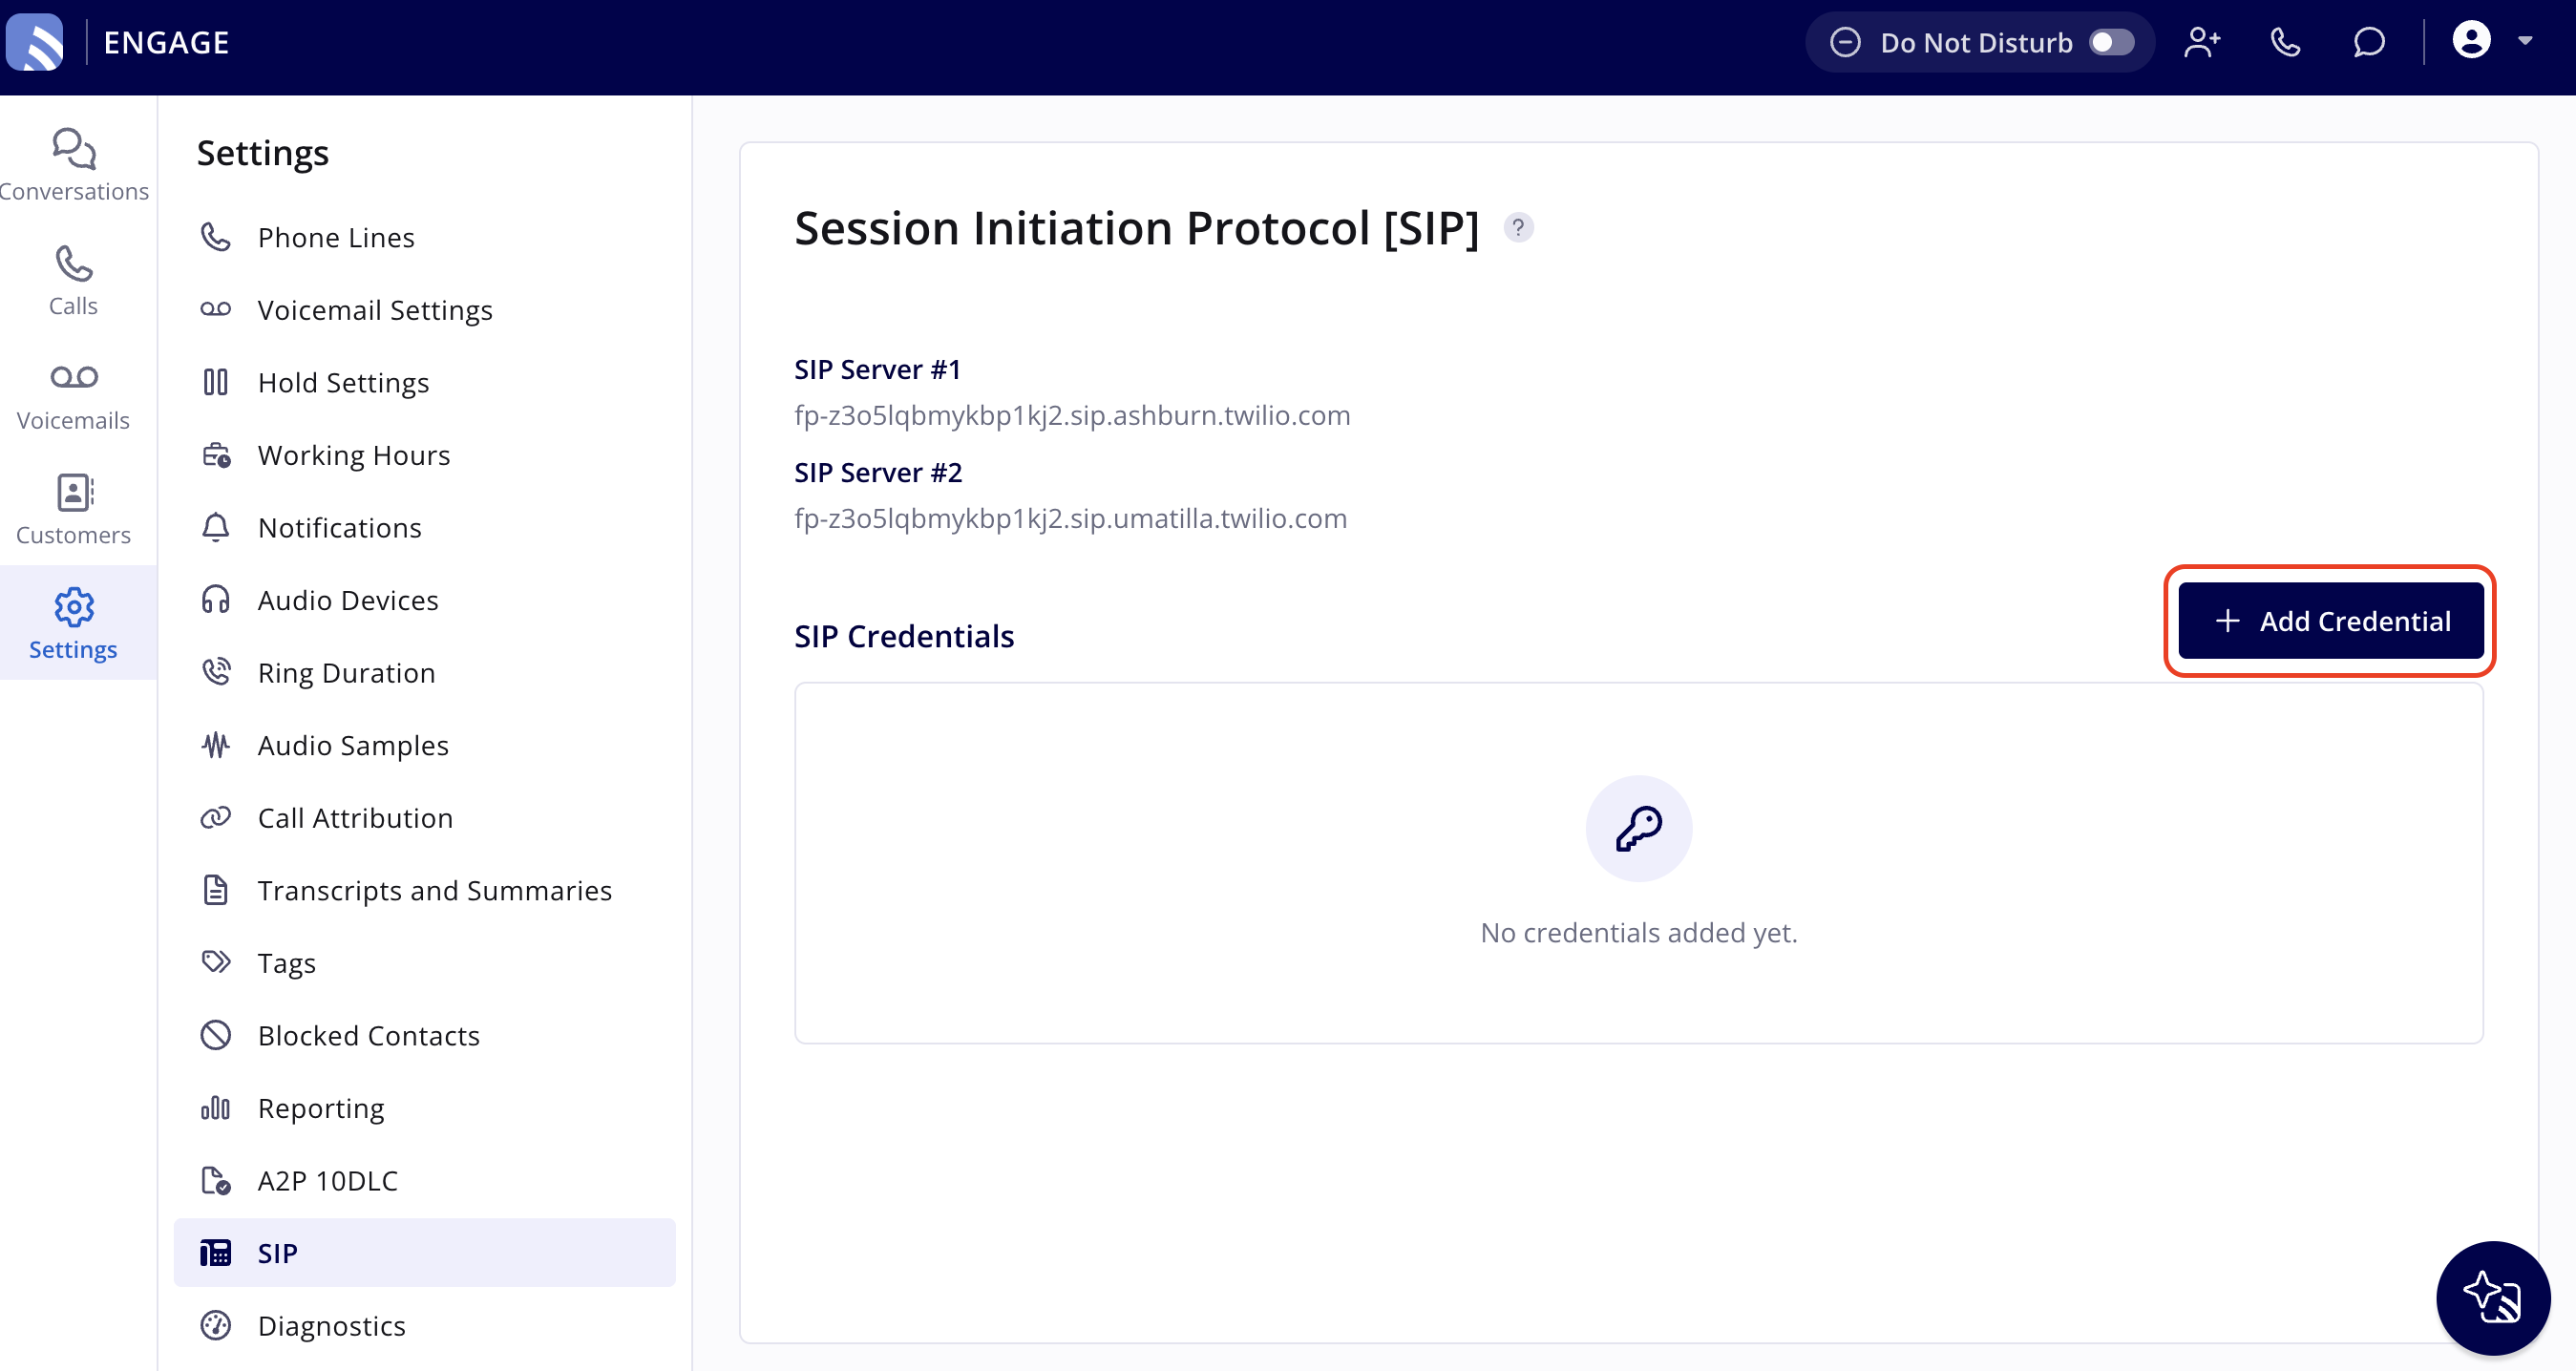Click the Engage logo icon
The height and width of the screenshot is (1371, 2576).
click(35, 42)
